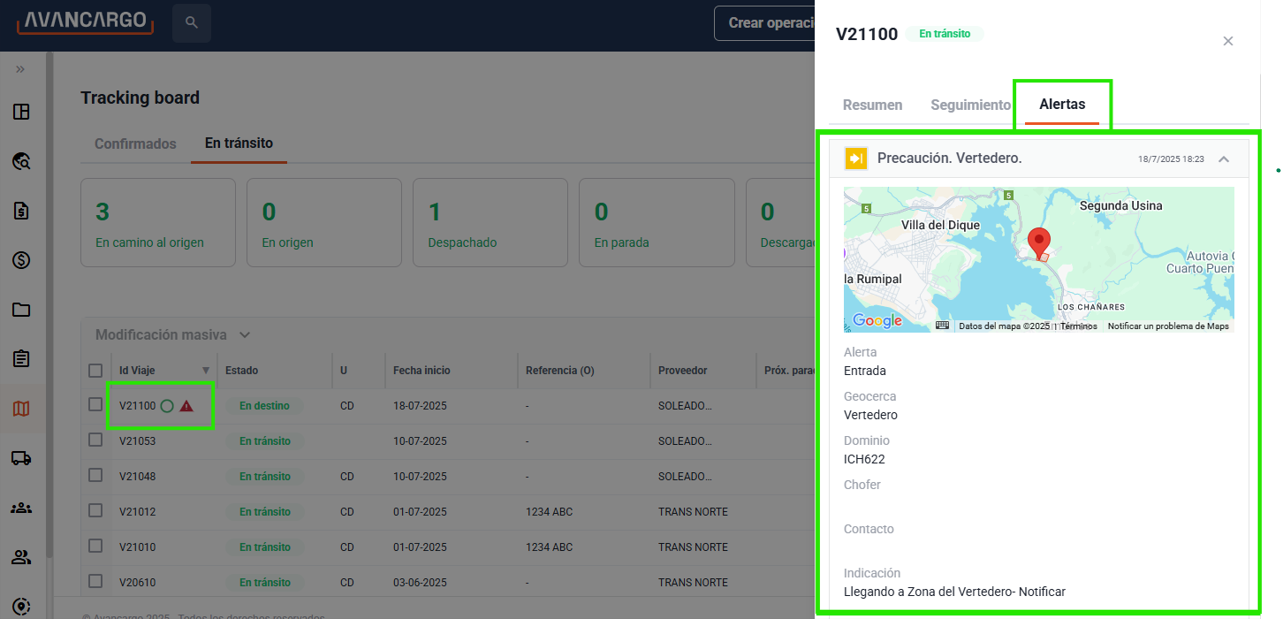This screenshot has height=619, width=1282.
Task: Click trip ID V21053
Action: (137, 441)
